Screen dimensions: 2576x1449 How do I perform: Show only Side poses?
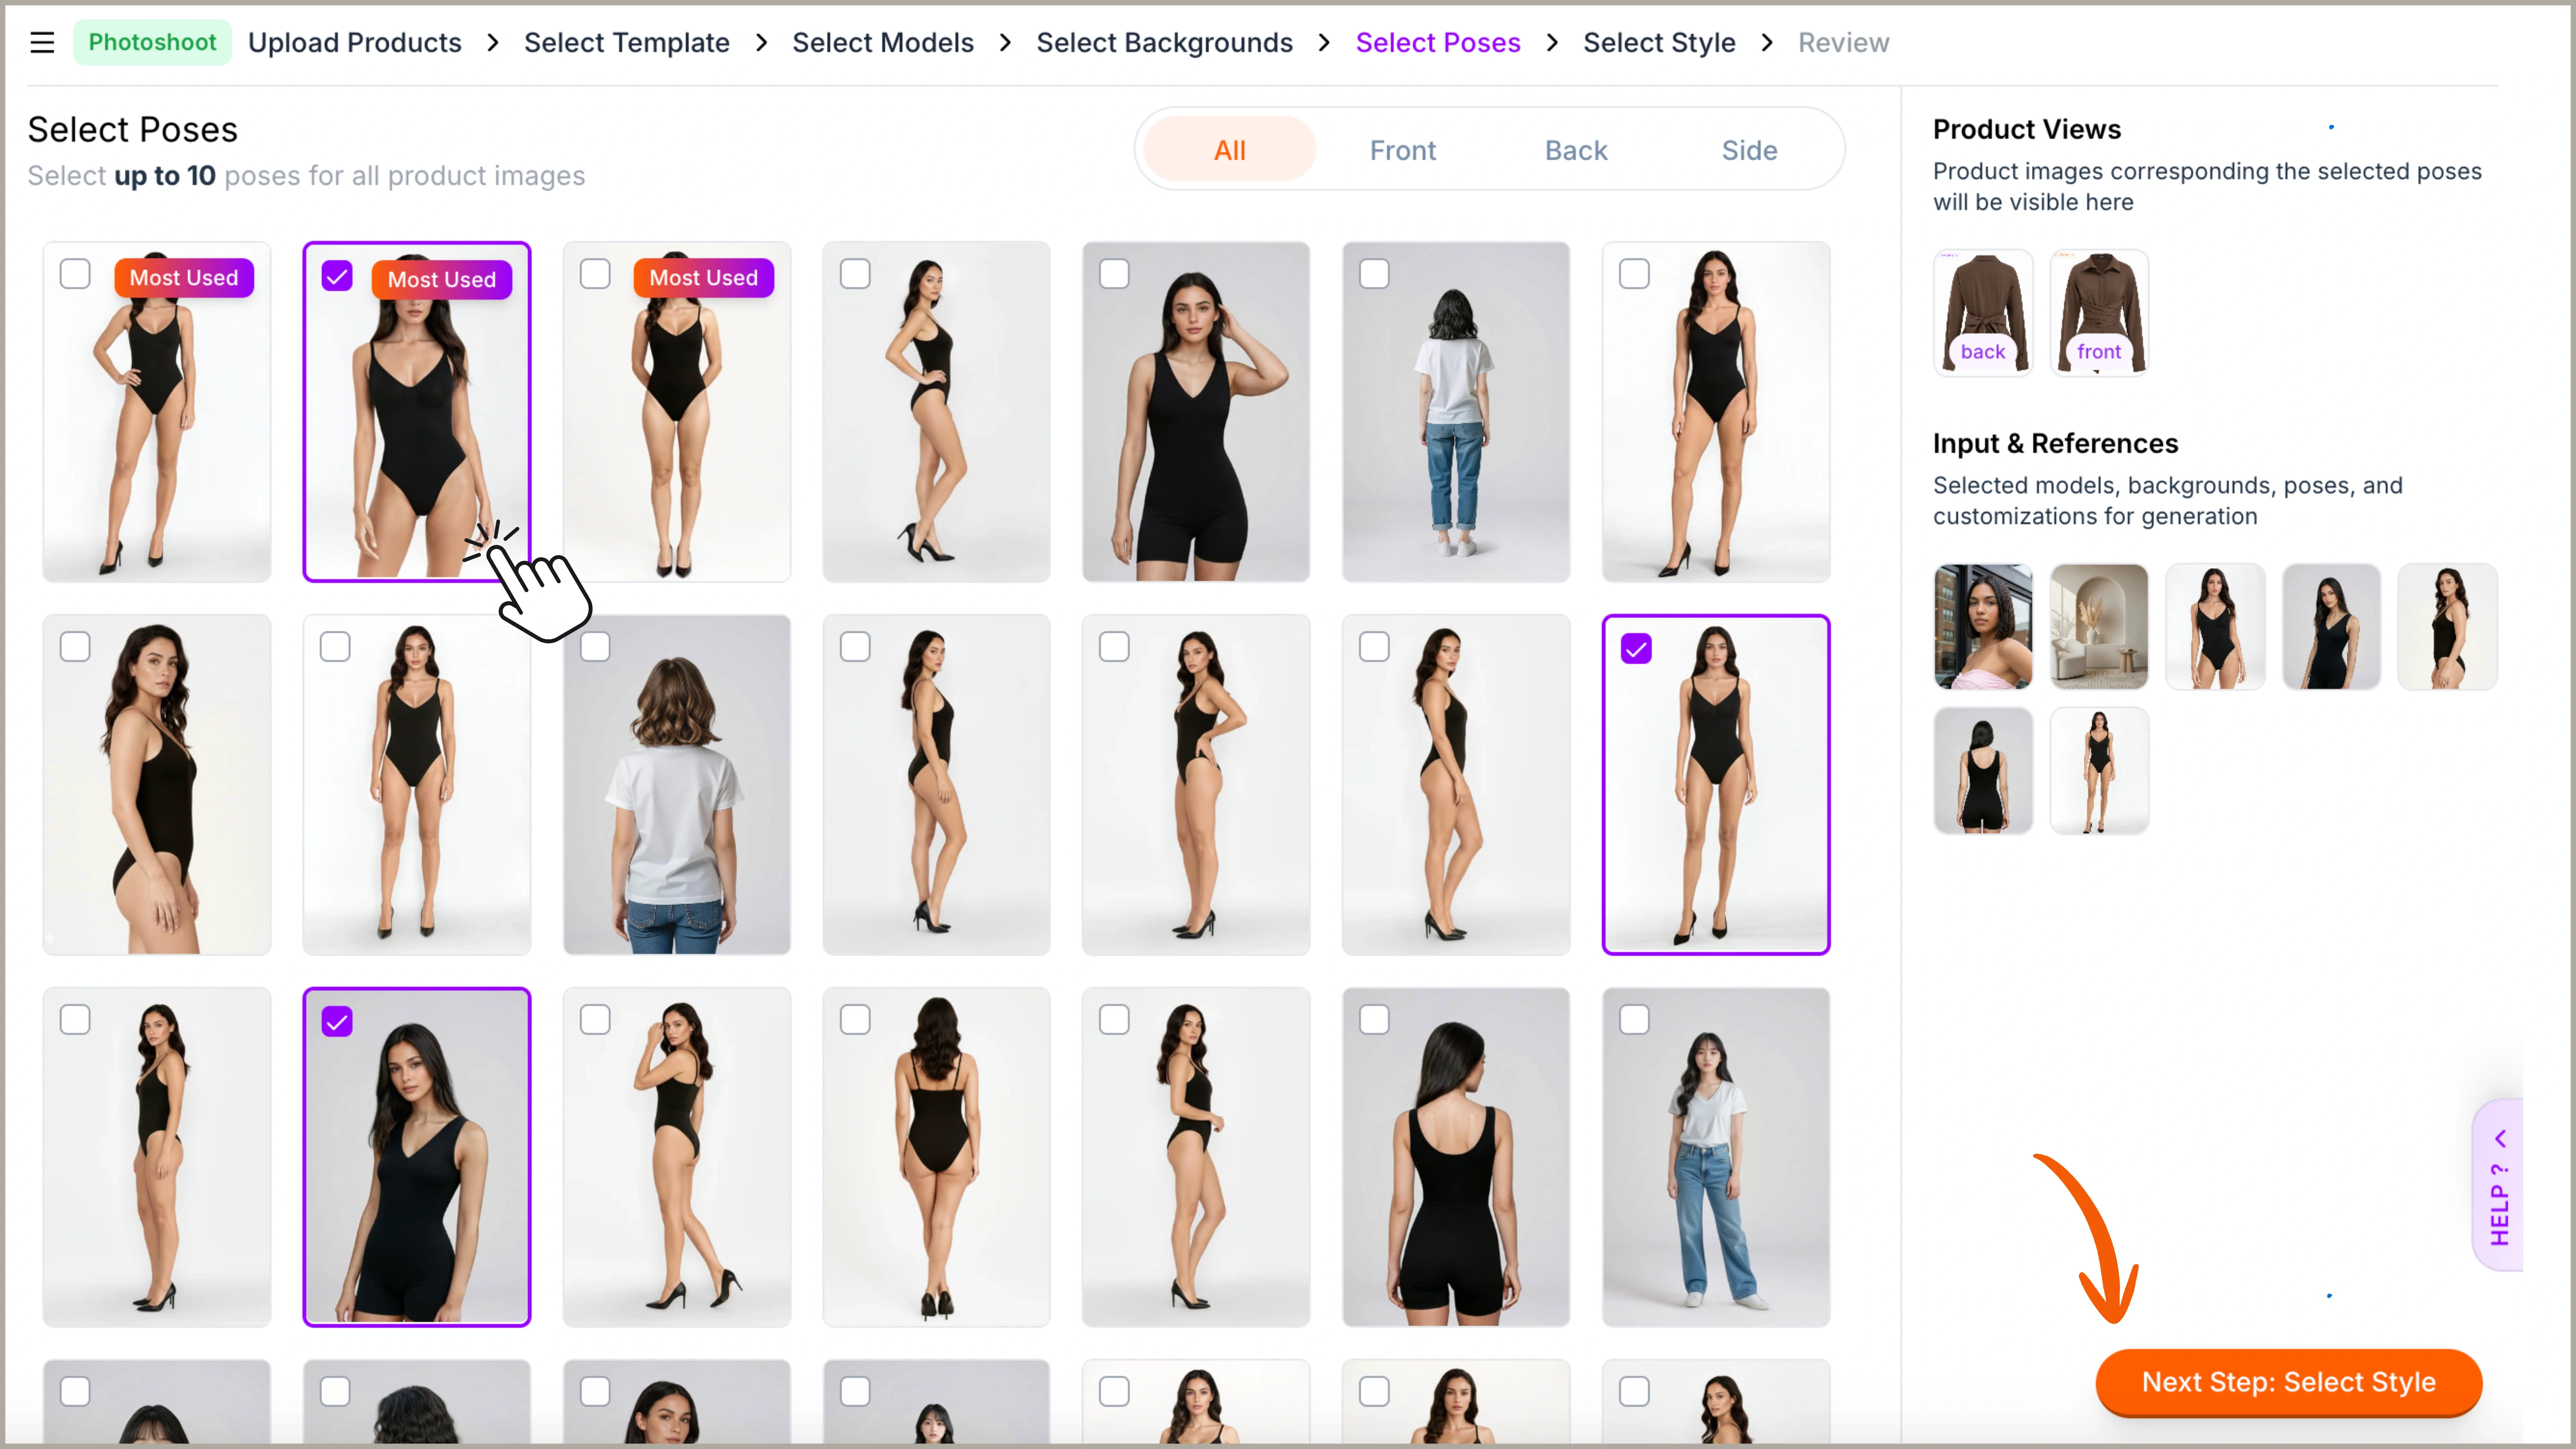point(1749,150)
